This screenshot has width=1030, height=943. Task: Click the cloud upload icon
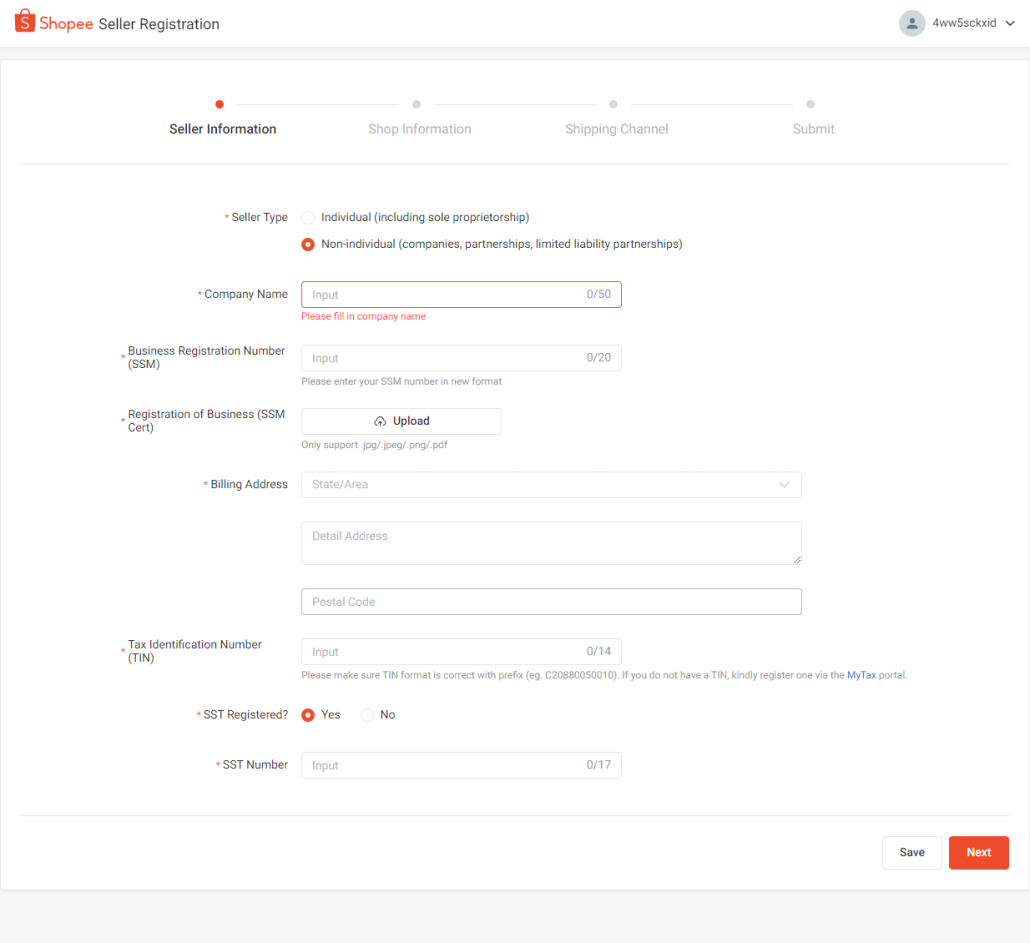[380, 422]
